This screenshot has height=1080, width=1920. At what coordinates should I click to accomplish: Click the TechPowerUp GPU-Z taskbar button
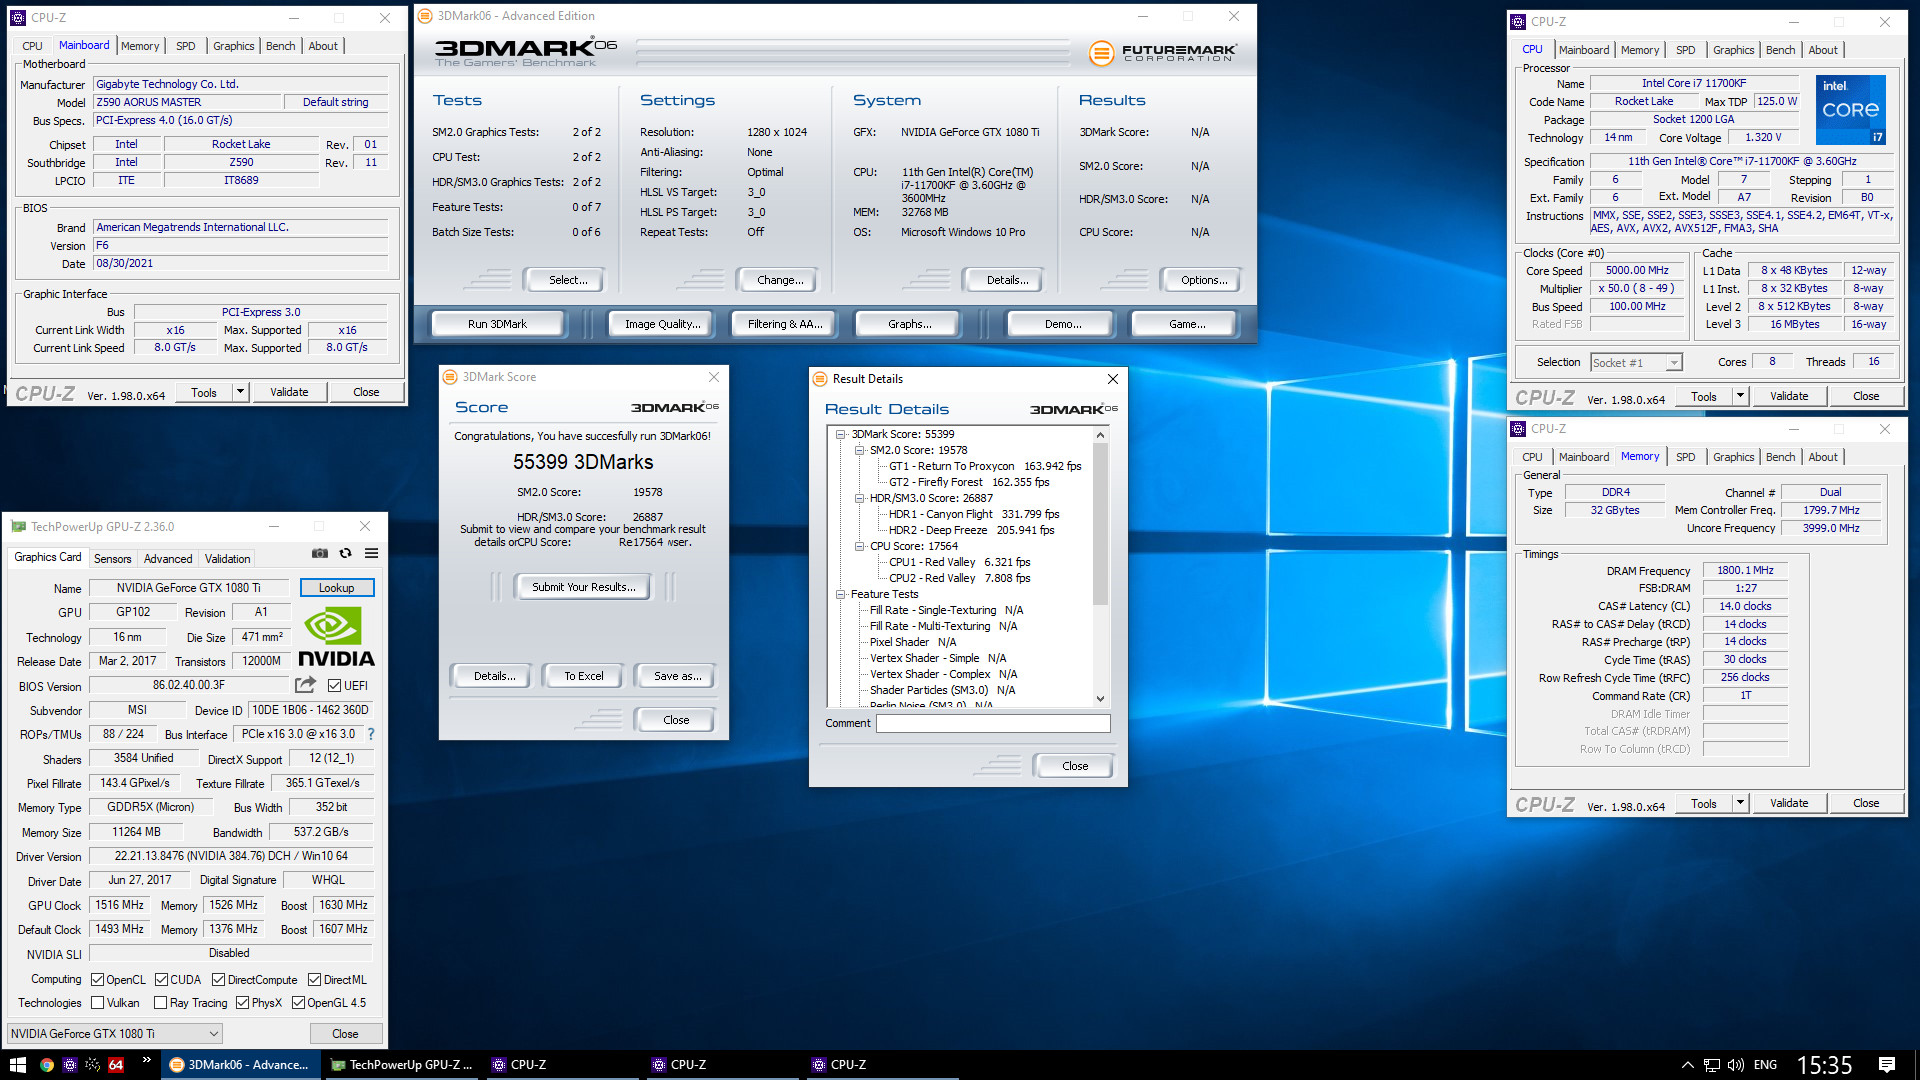402,1065
